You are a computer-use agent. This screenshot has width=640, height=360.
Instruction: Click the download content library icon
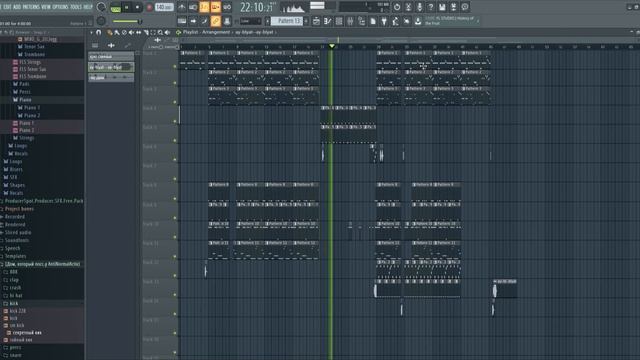point(418,21)
